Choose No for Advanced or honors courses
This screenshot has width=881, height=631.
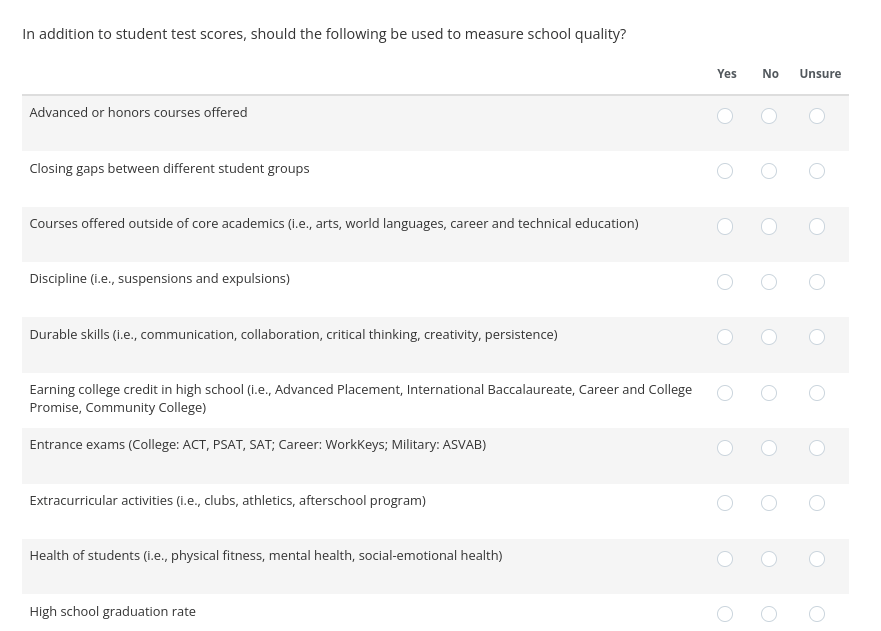point(769,116)
